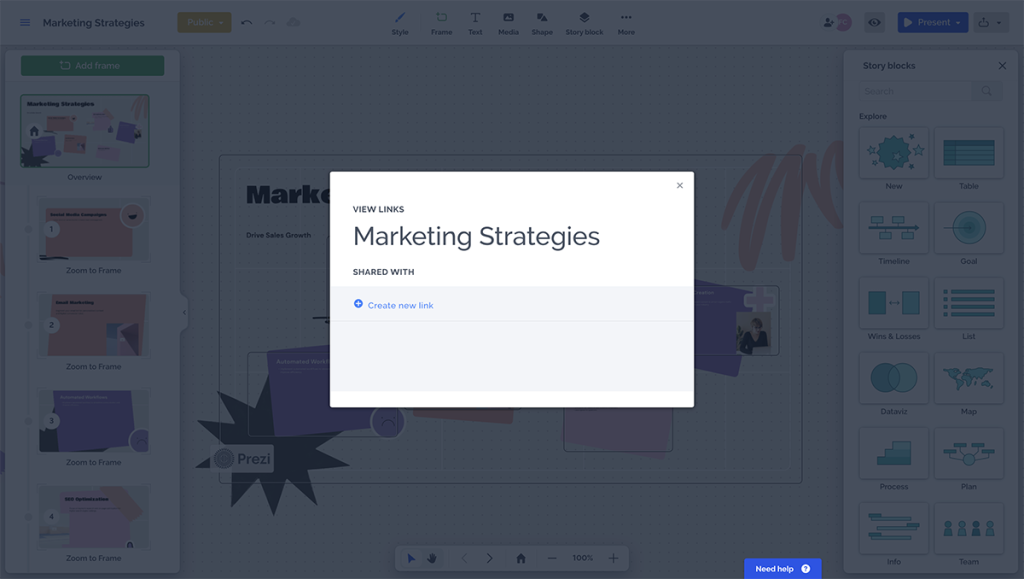Click the zoom-in control near 100%

[x=613, y=558]
